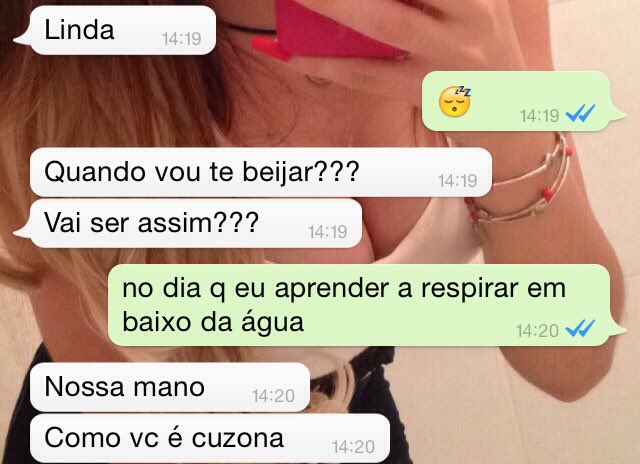Click 14:19 timestamp in green emoji bubble
The height and width of the screenshot is (464, 640).
pyautogui.click(x=539, y=116)
